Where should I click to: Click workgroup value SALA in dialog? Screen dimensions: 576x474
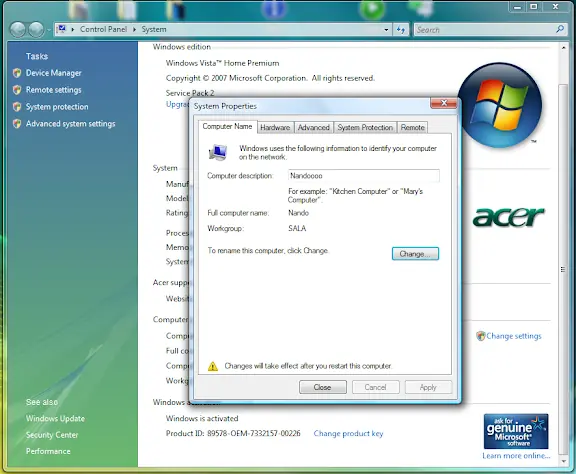pyautogui.click(x=297, y=229)
